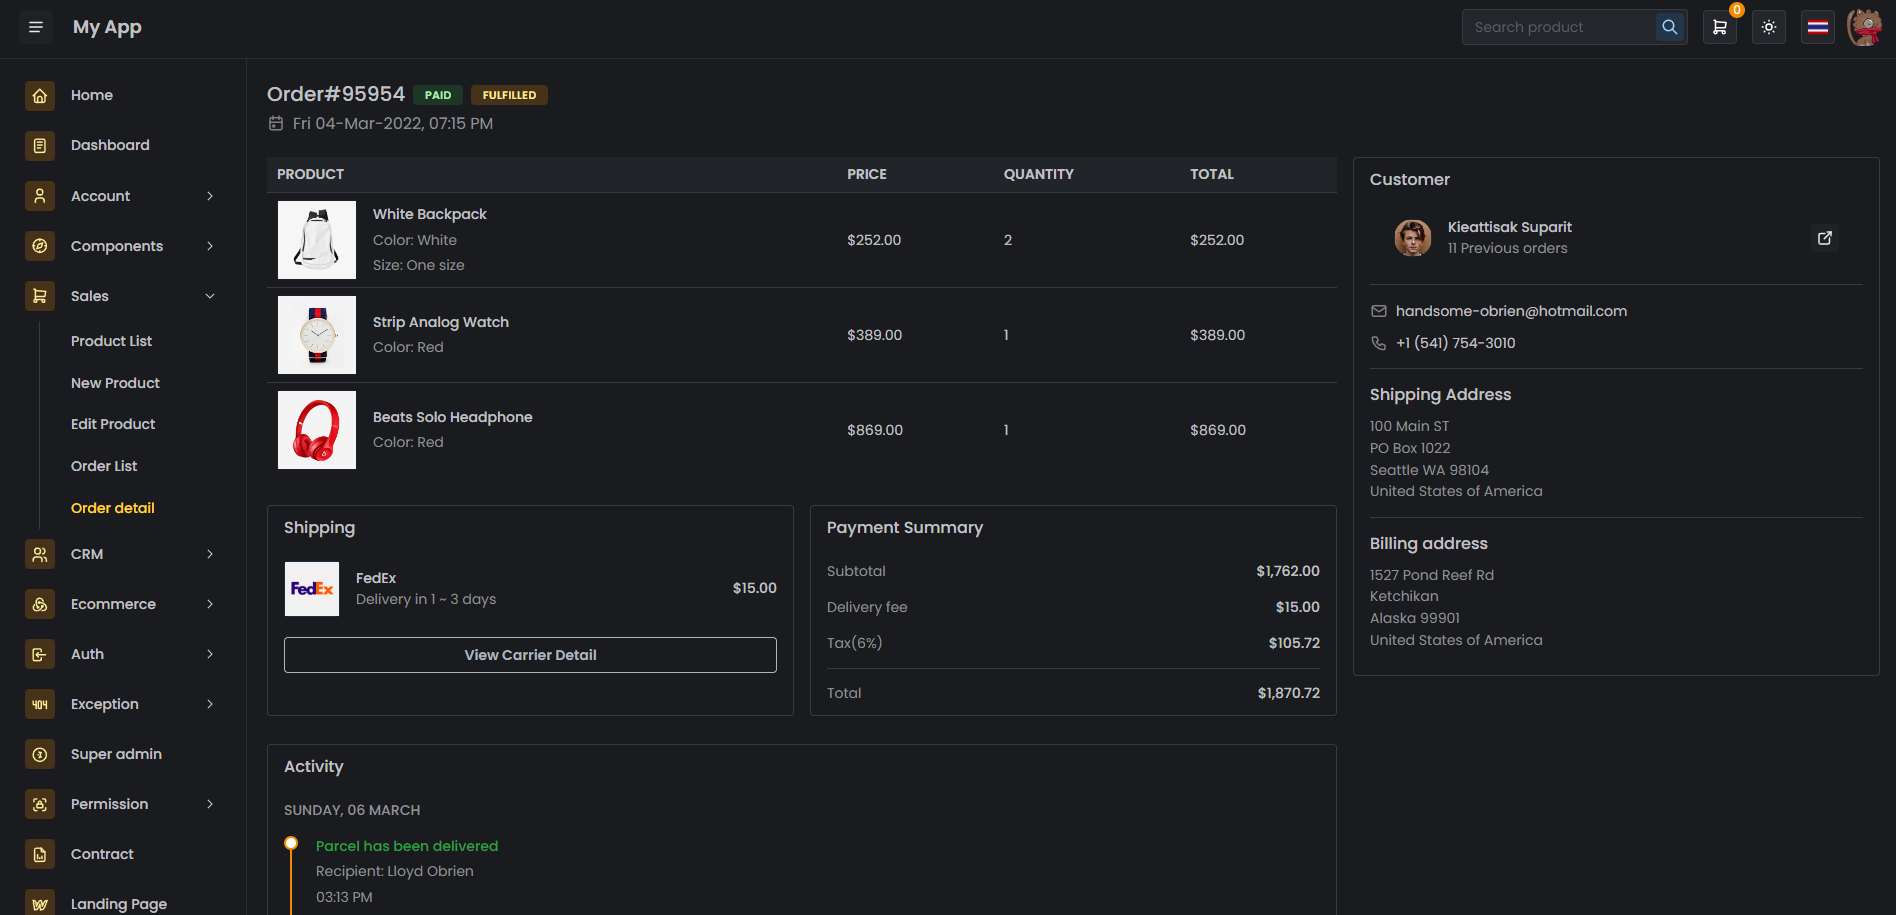
Task: Expand the Account menu chevron
Action: click(210, 196)
